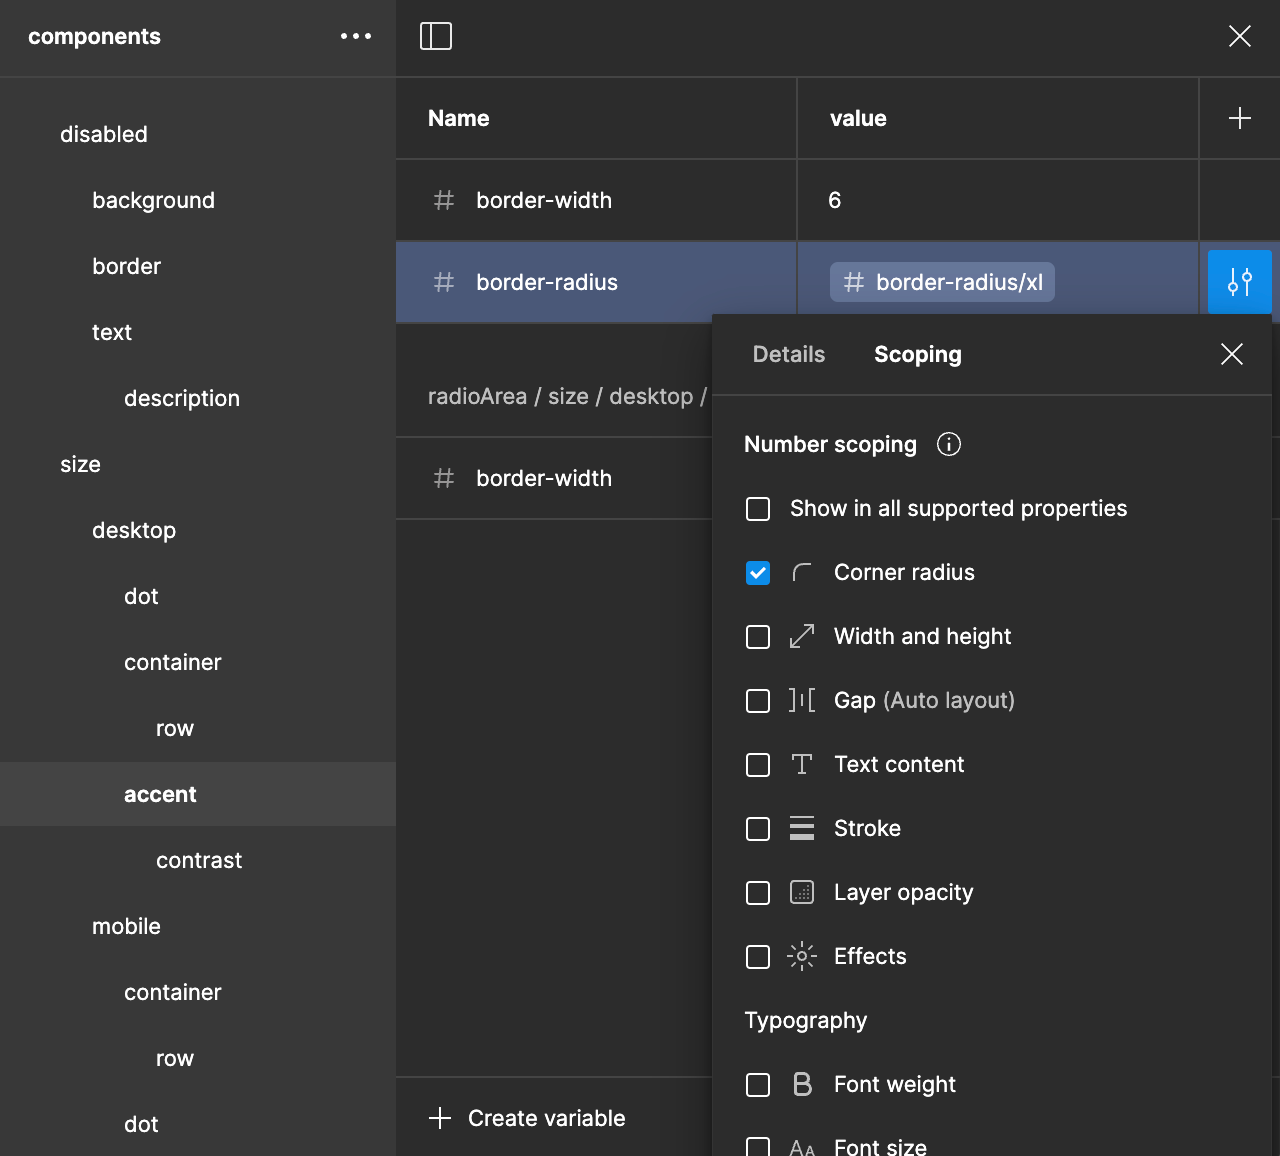The image size is (1280, 1156).
Task: Click the Gap auto layout icon
Action: [802, 700]
